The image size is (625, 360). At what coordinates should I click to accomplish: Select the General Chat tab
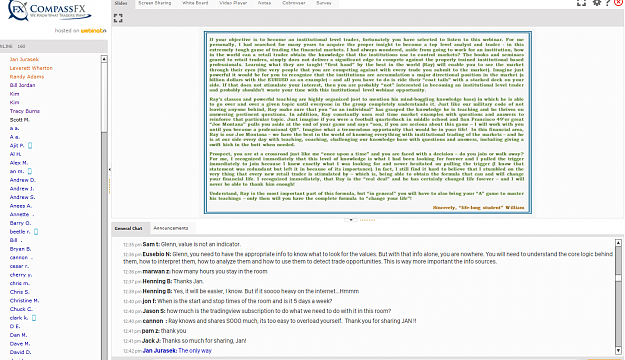(128, 228)
